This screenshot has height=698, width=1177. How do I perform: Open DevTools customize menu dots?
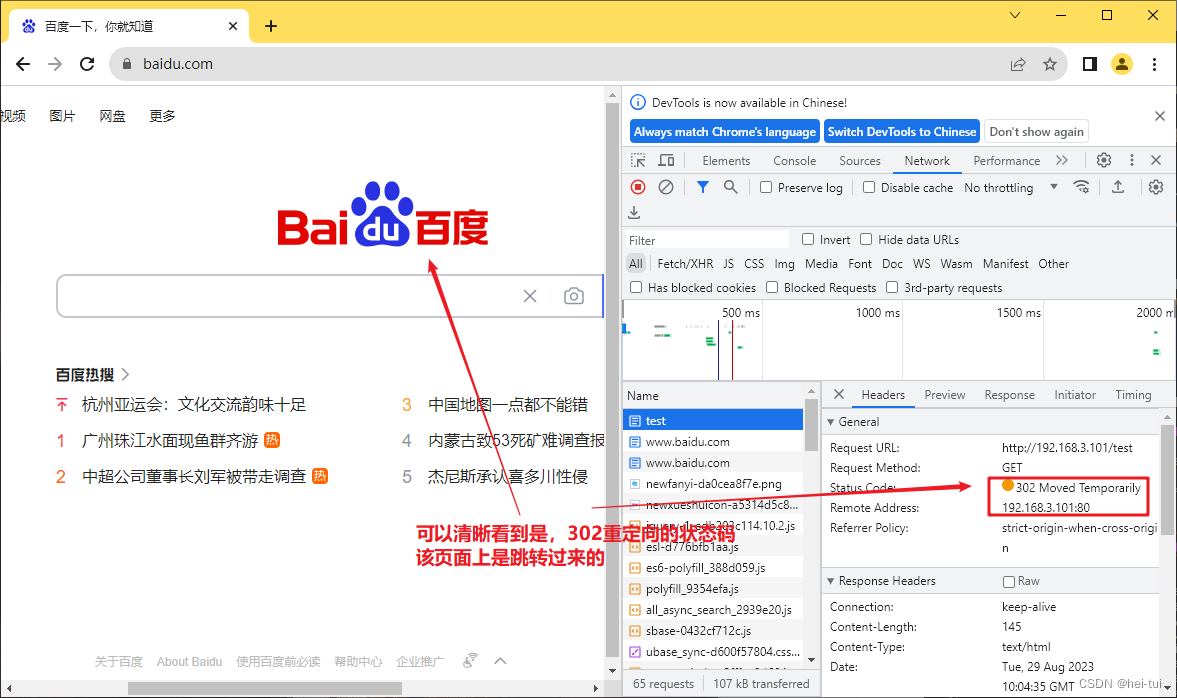point(1132,160)
